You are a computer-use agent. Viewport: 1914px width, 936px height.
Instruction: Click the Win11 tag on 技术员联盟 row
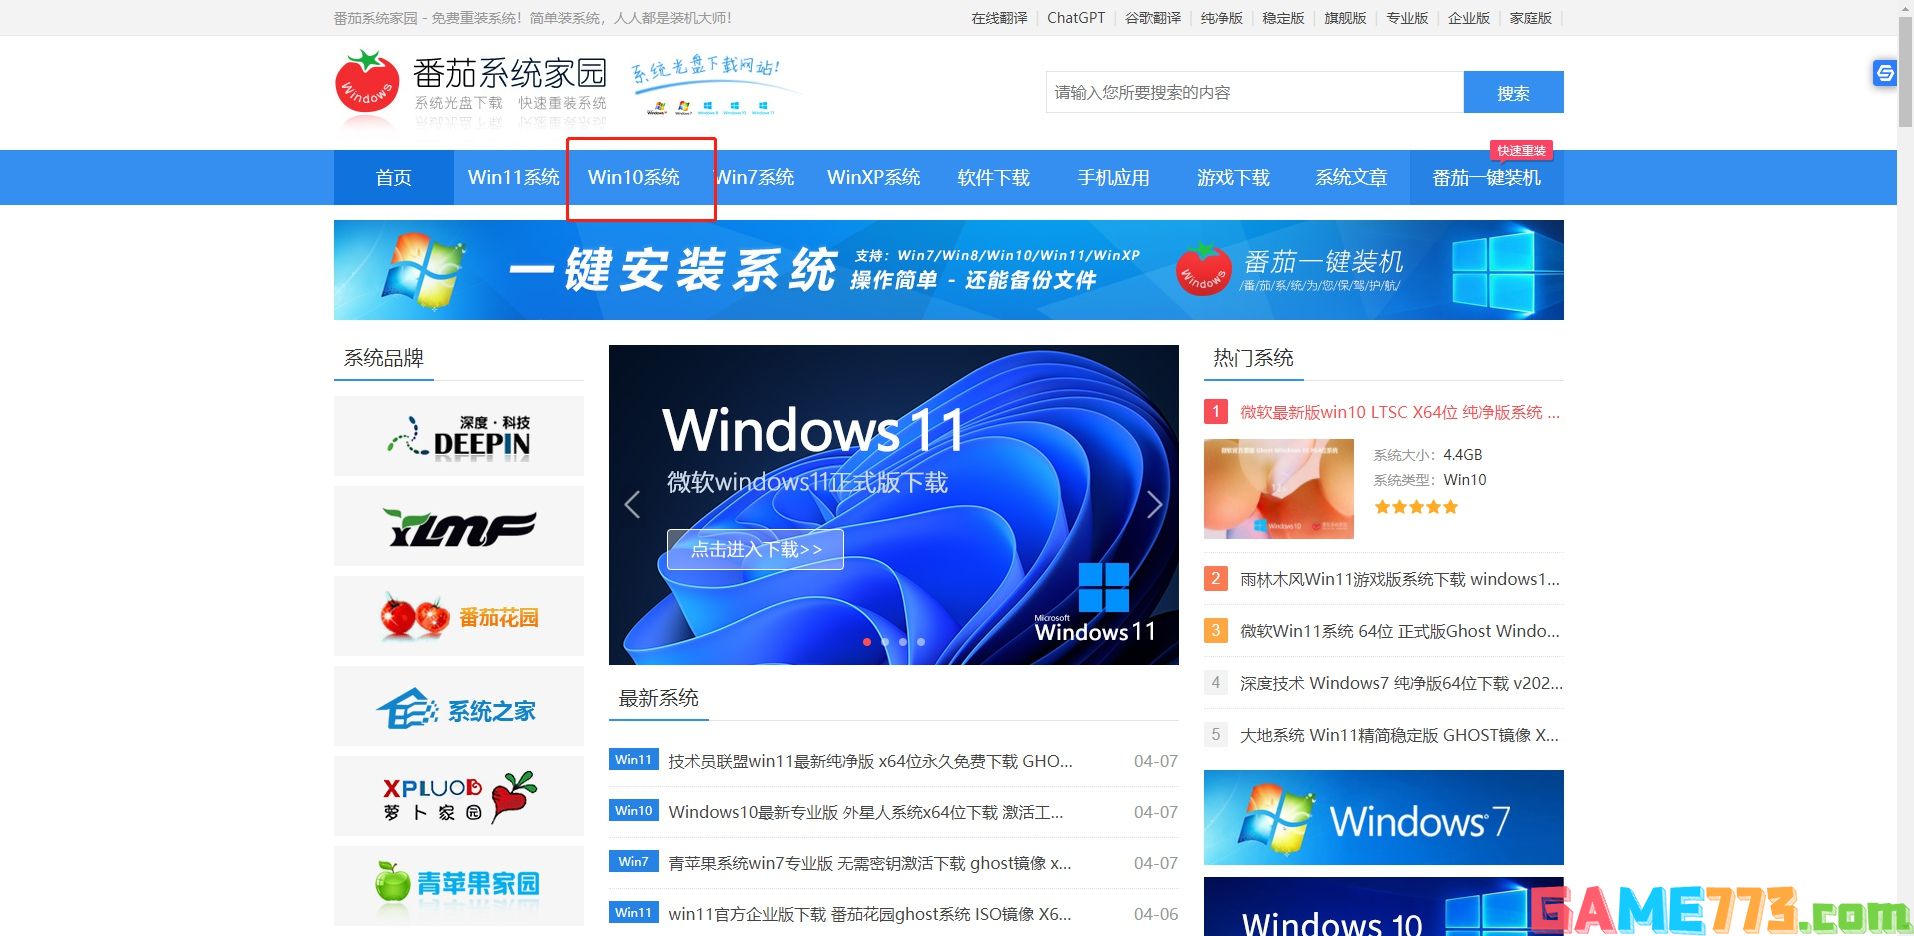(x=633, y=760)
